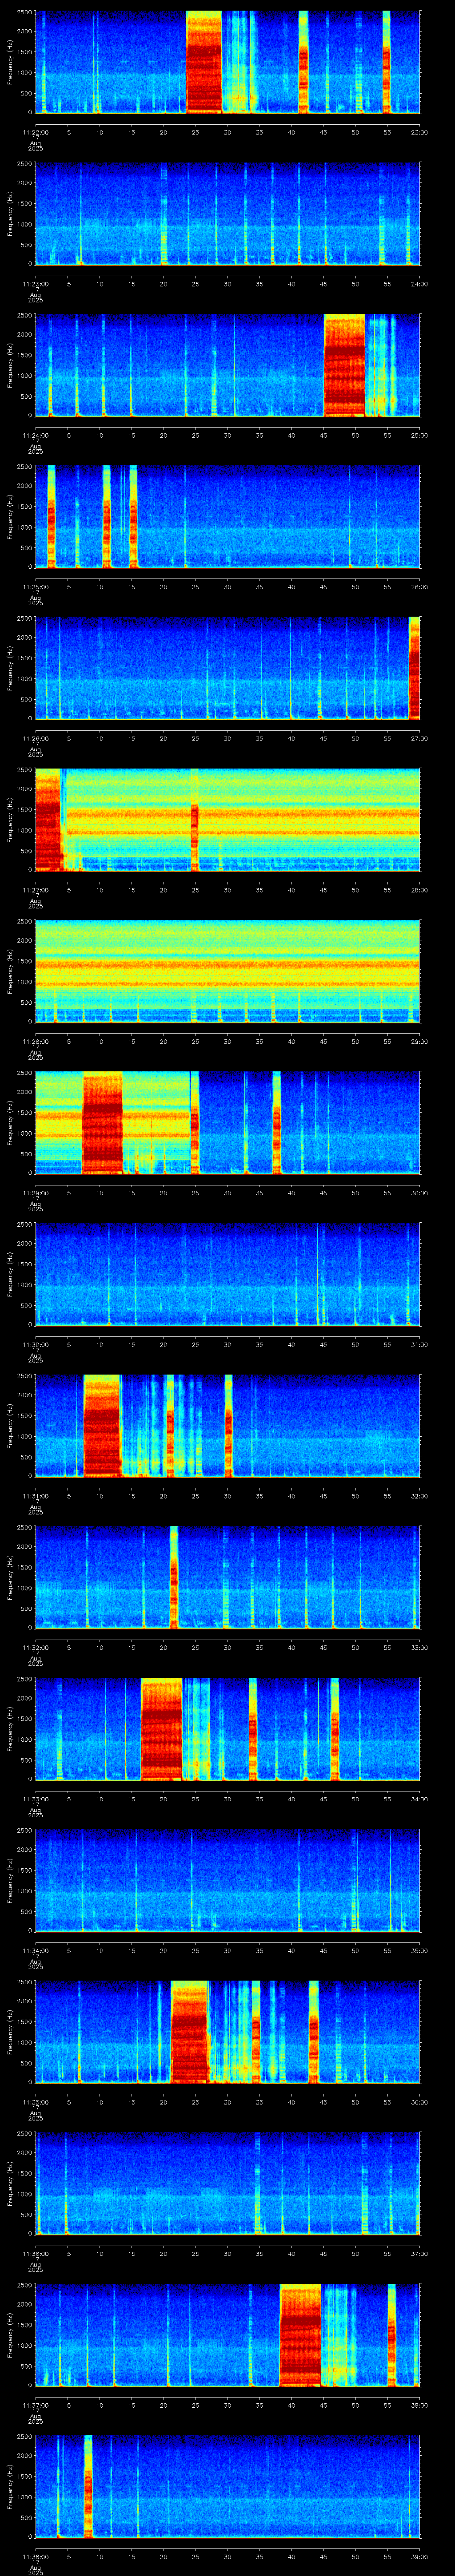This screenshot has height=2576, width=455.
Task: Click the 11:29:00 start time label
Action: (35, 1193)
